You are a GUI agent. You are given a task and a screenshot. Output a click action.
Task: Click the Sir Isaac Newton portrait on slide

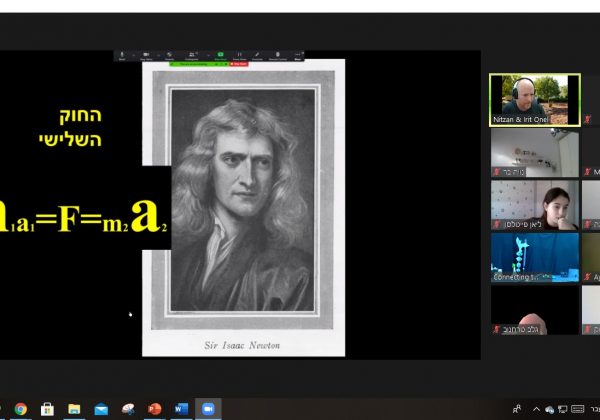(243, 200)
